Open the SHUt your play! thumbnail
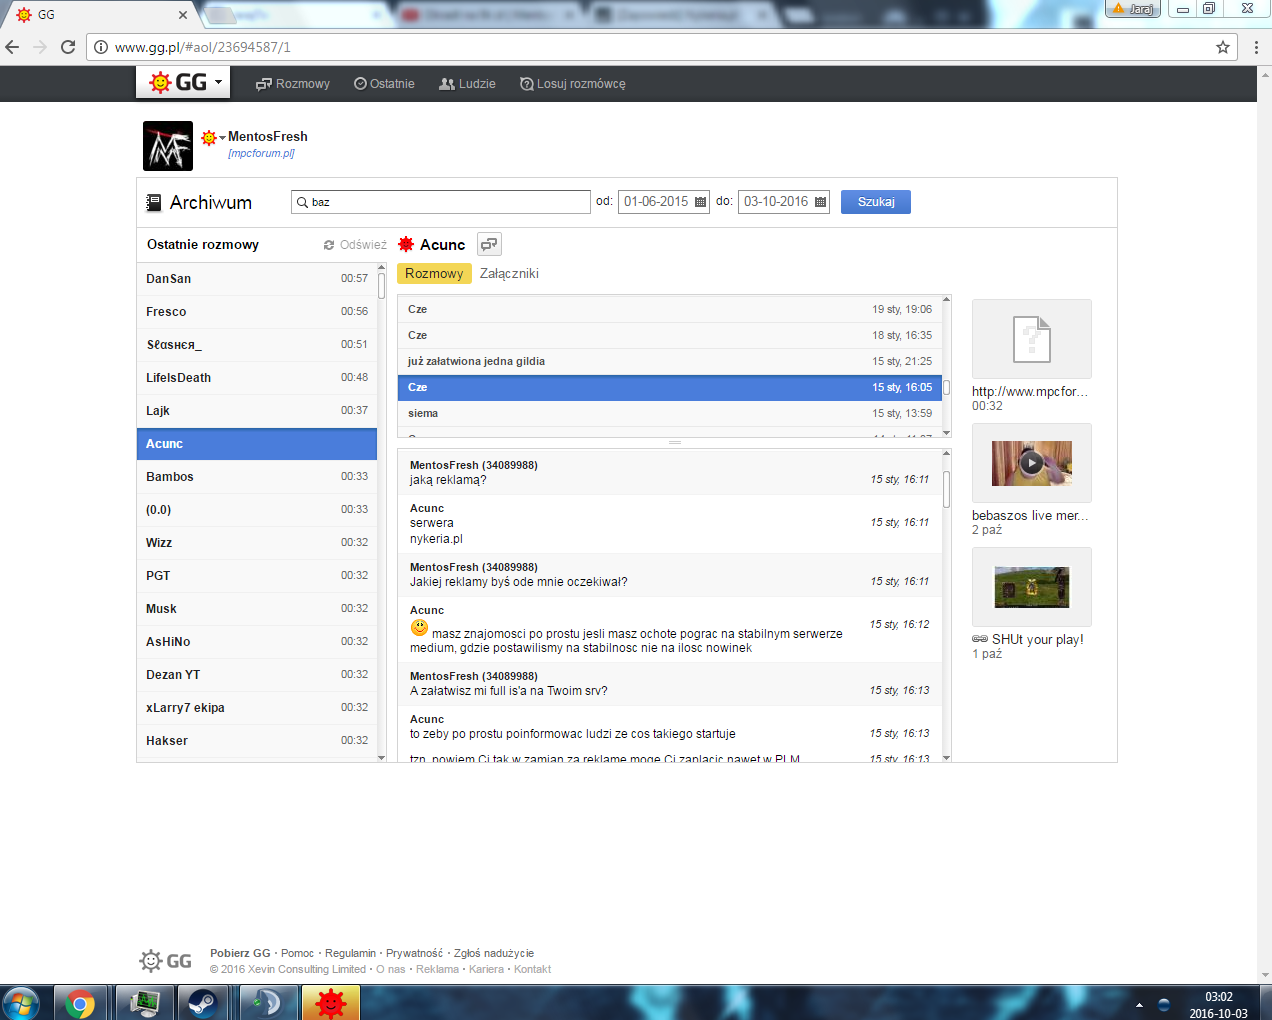1272x1020 pixels. [x=1032, y=587]
